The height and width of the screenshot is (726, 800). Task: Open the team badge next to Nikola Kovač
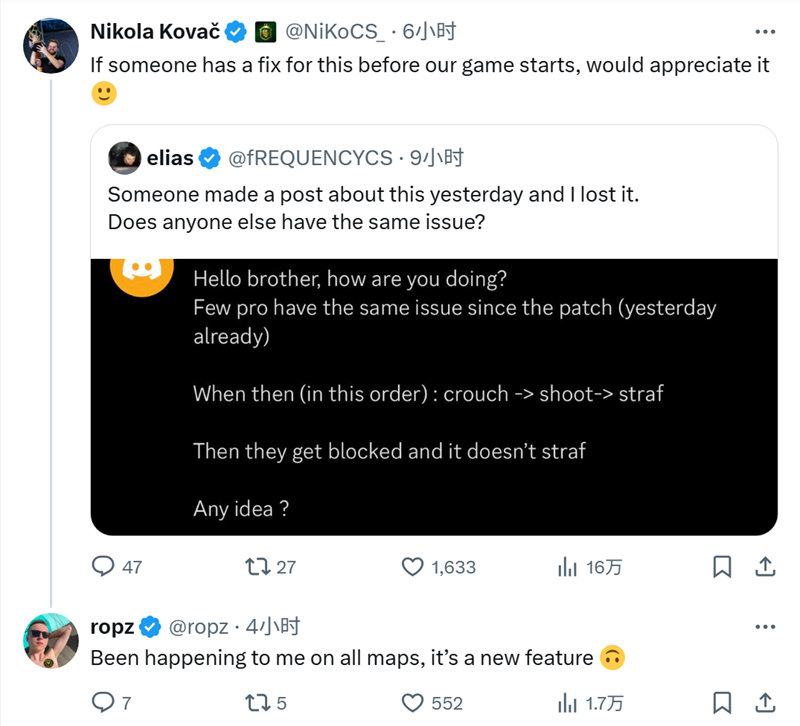[x=265, y=32]
